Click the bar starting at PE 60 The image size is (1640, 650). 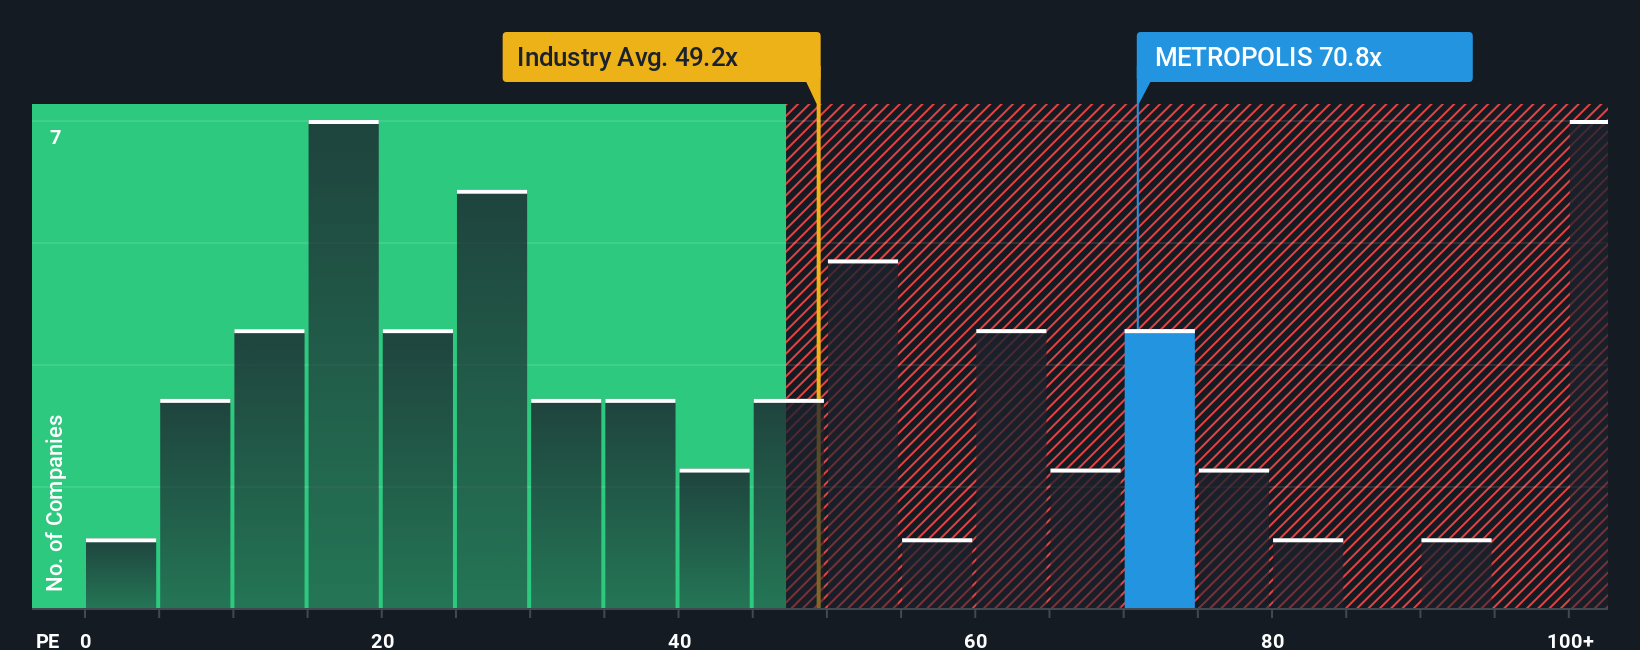click(1011, 469)
